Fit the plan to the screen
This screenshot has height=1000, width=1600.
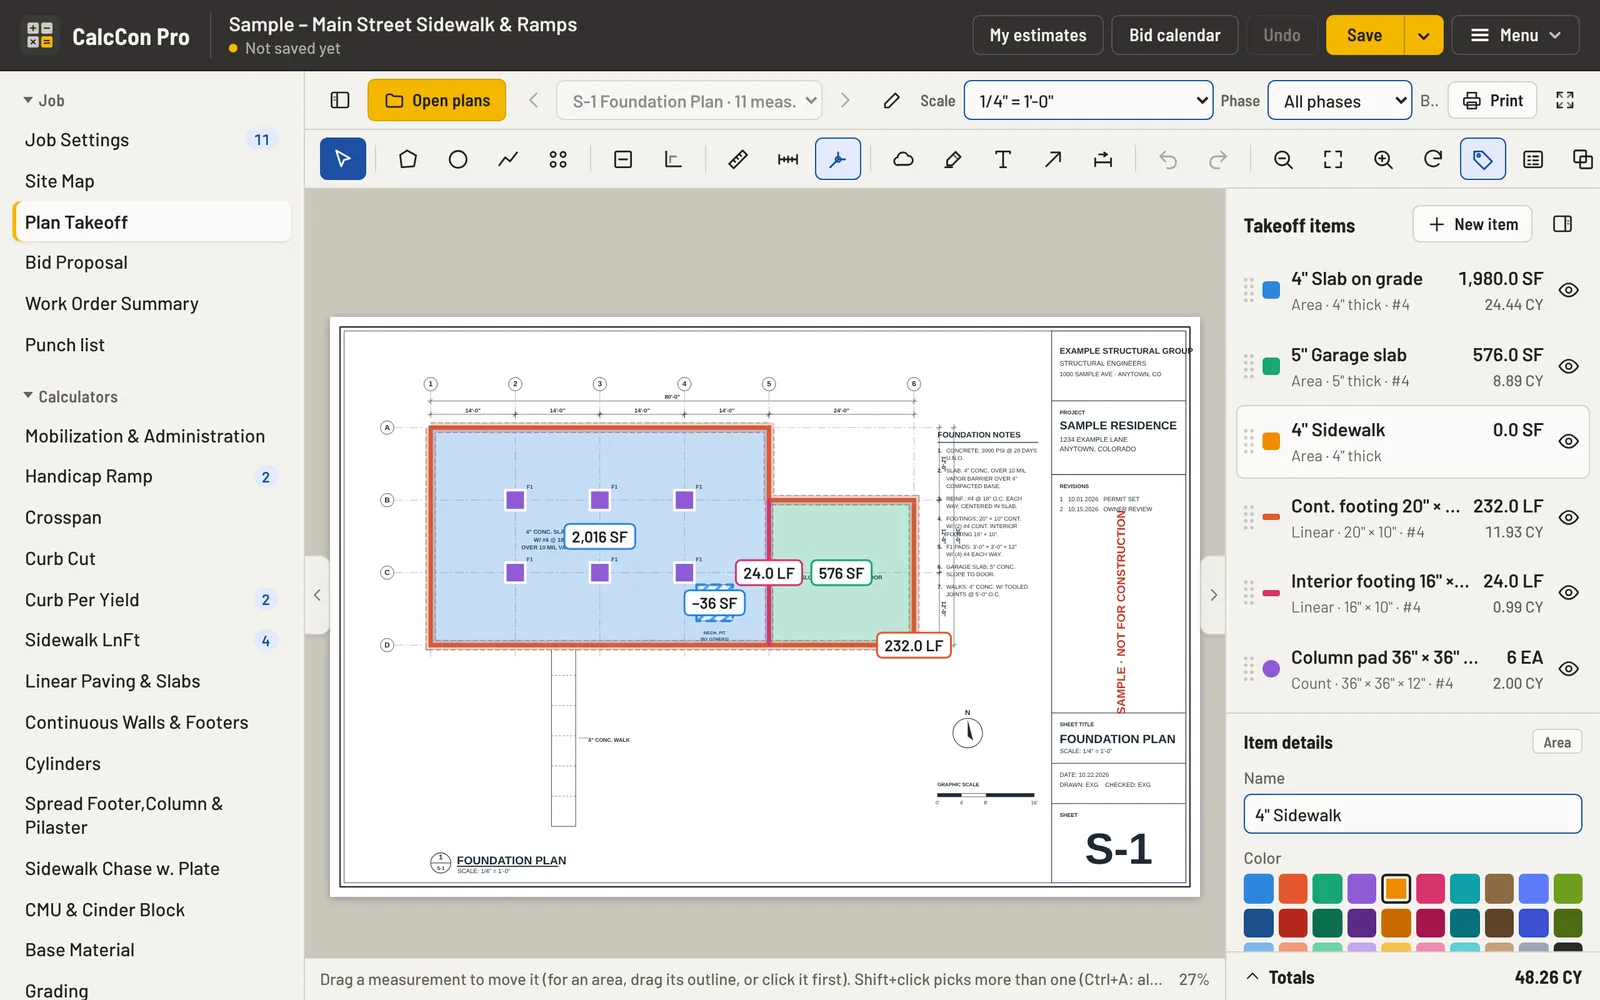(1333, 159)
